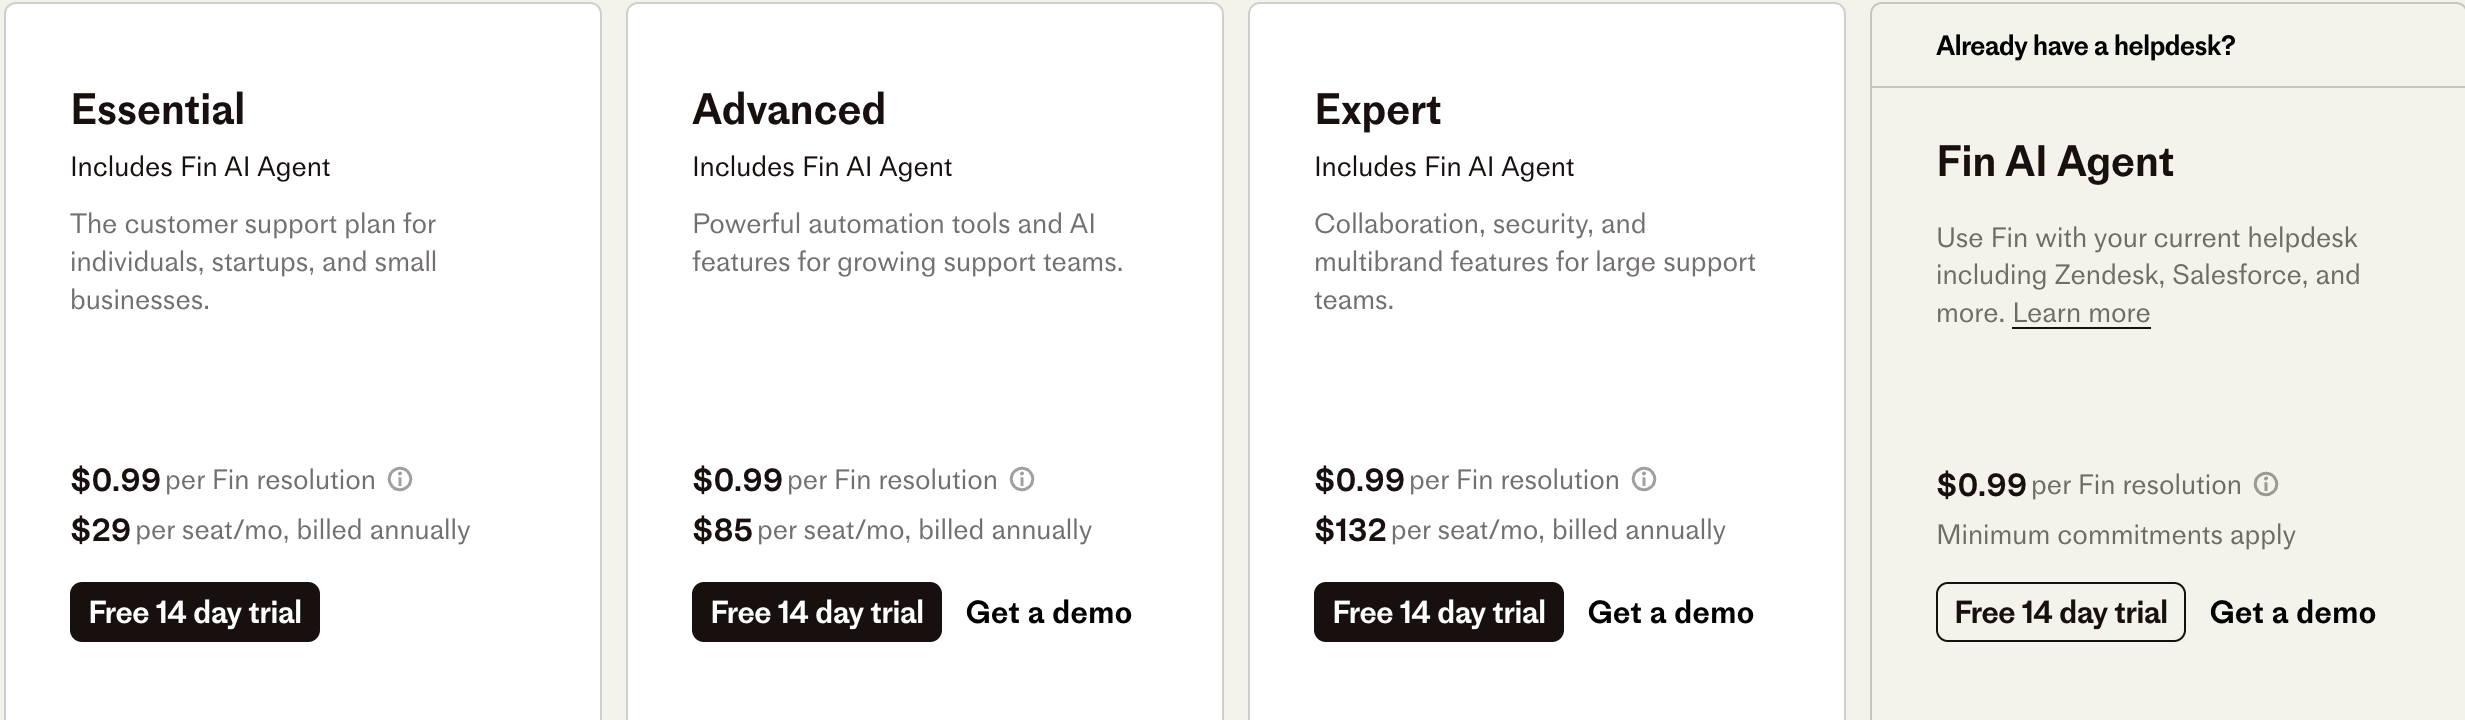The width and height of the screenshot is (2465, 720).
Task: Click the $29 per seat price
Action: [x=101, y=530]
